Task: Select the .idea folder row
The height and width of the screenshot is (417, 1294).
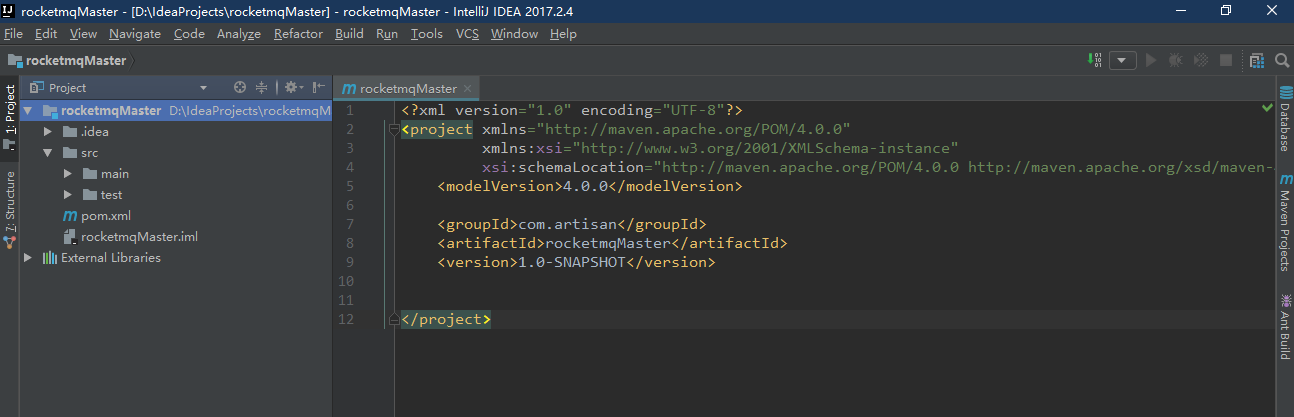Action: coord(176,132)
